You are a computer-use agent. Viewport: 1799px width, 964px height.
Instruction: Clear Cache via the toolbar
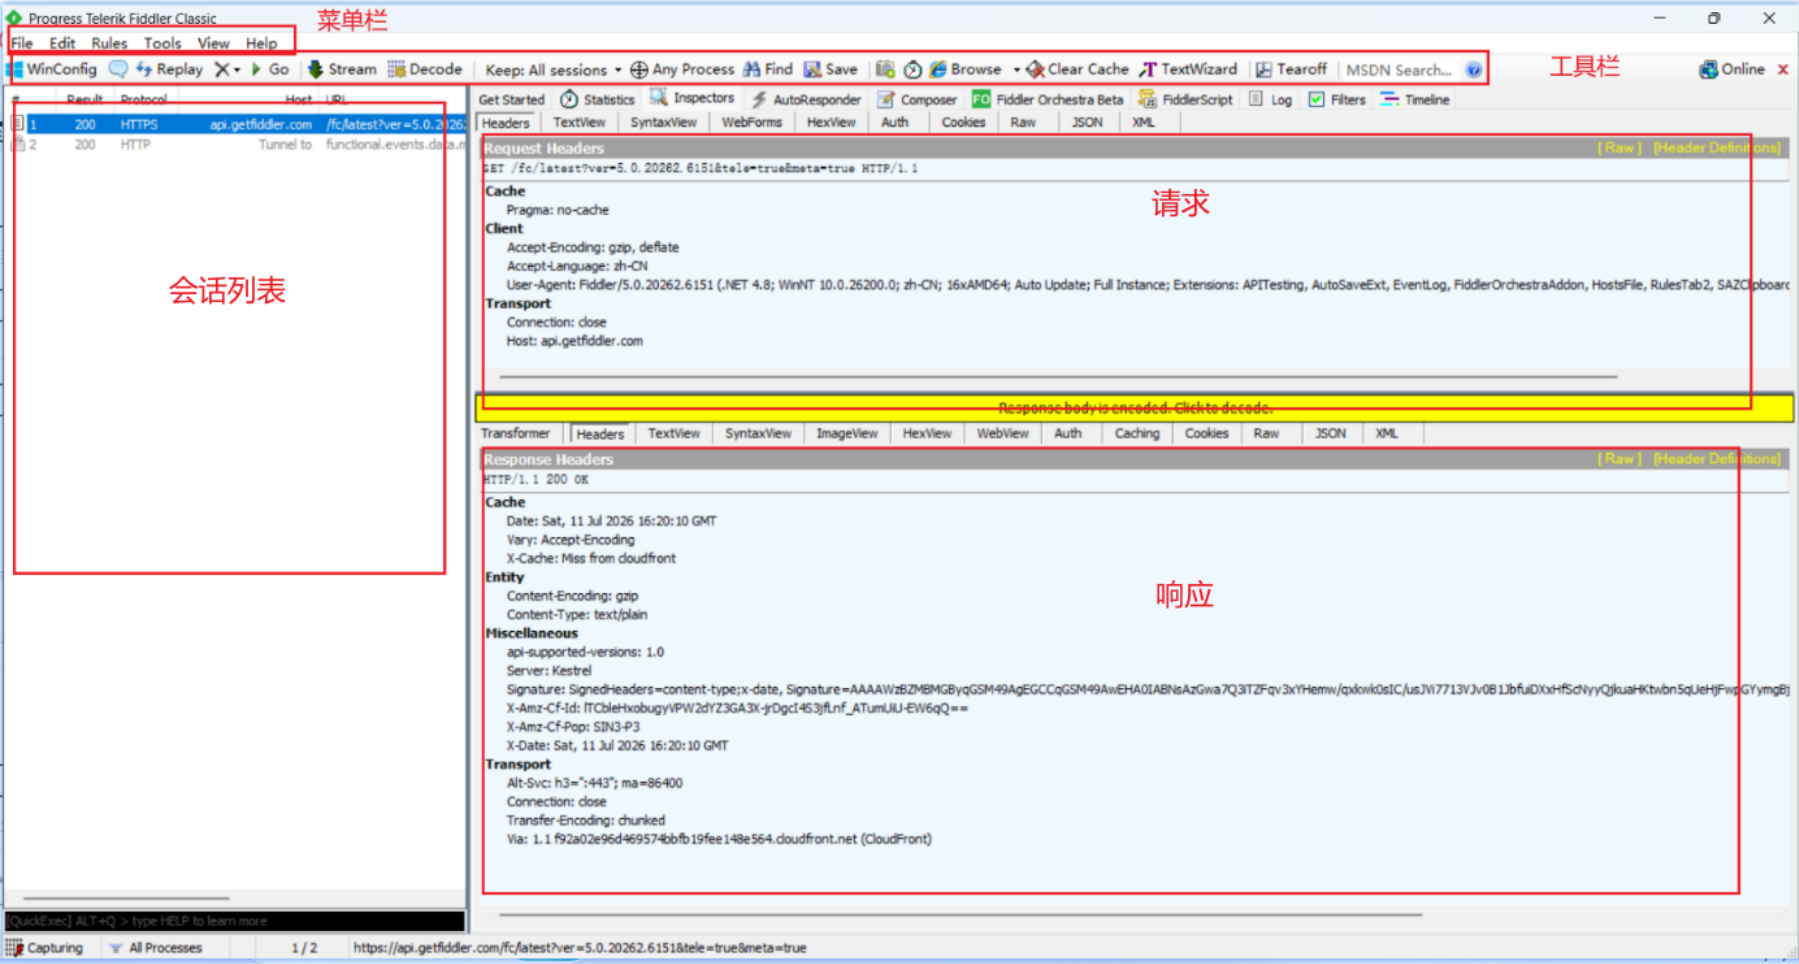(x=1078, y=69)
